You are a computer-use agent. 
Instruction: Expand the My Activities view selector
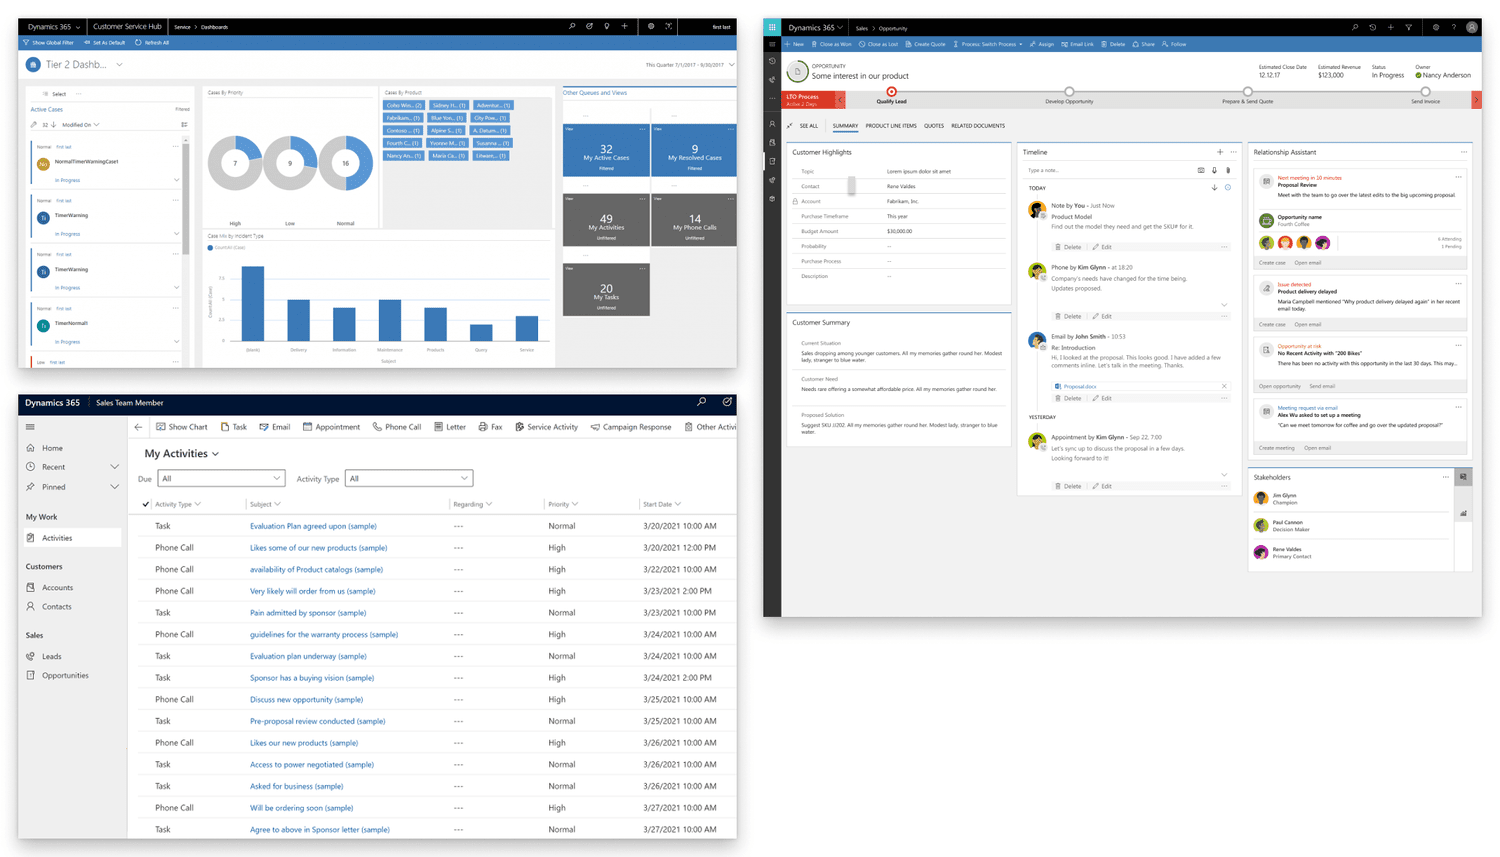tap(215, 454)
